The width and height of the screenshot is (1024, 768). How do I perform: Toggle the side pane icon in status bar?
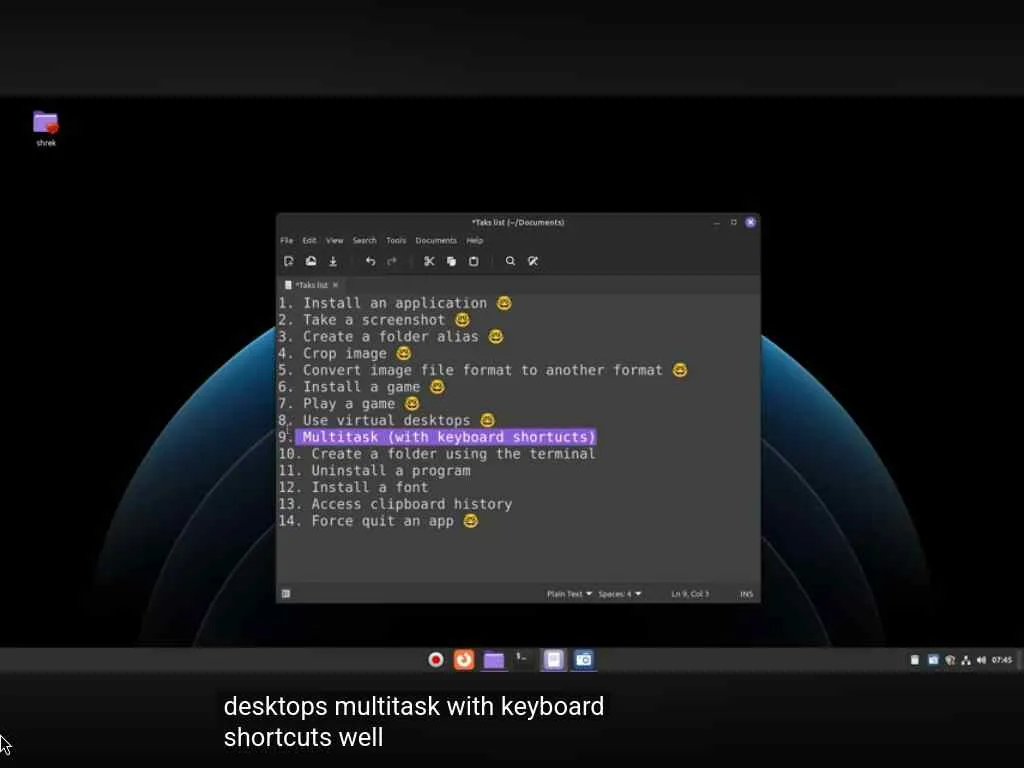click(286, 594)
